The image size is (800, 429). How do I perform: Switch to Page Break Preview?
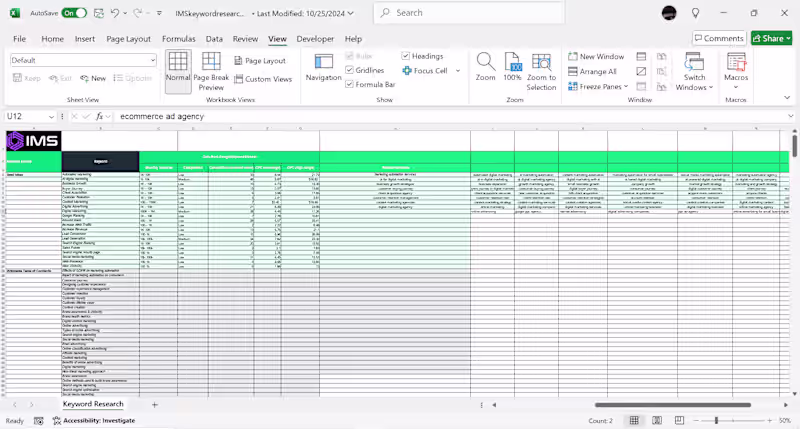(x=211, y=71)
